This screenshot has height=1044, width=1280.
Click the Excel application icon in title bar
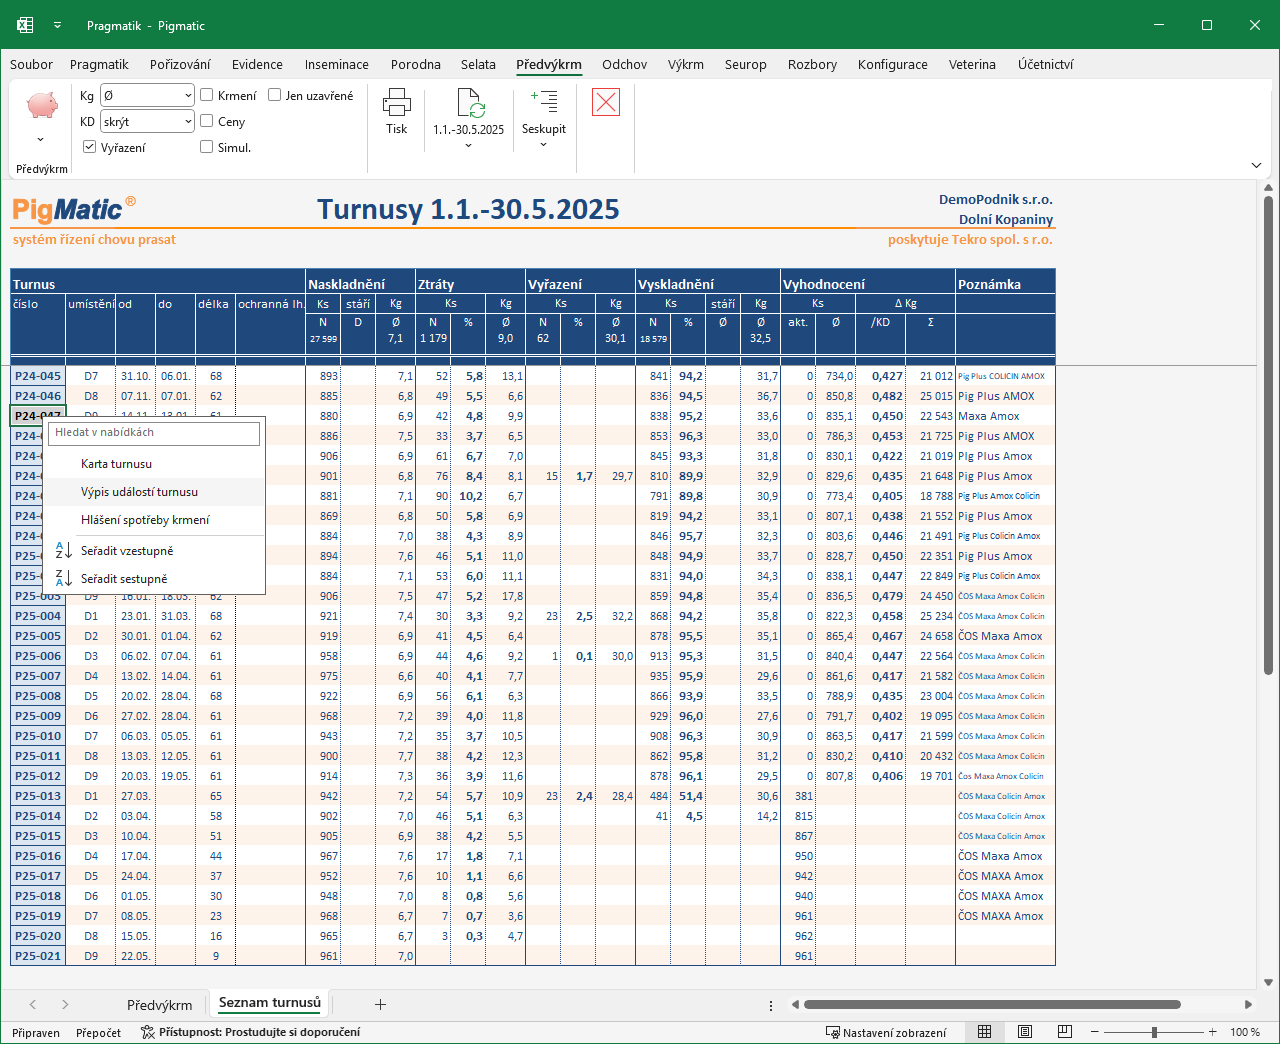tap(25, 25)
